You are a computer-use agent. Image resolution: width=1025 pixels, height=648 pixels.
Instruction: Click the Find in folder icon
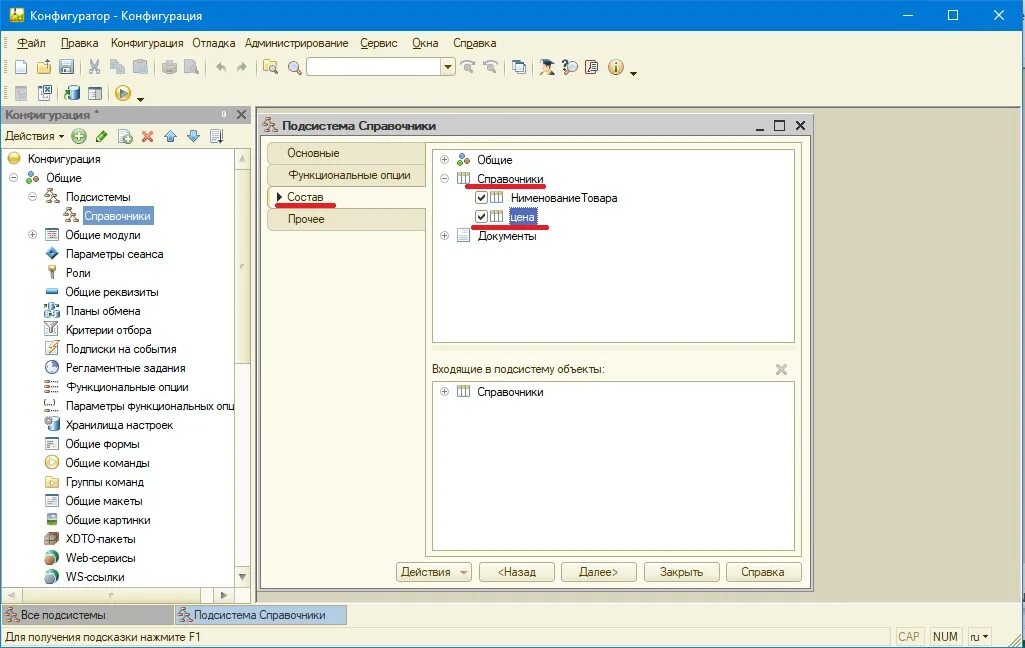[271, 67]
